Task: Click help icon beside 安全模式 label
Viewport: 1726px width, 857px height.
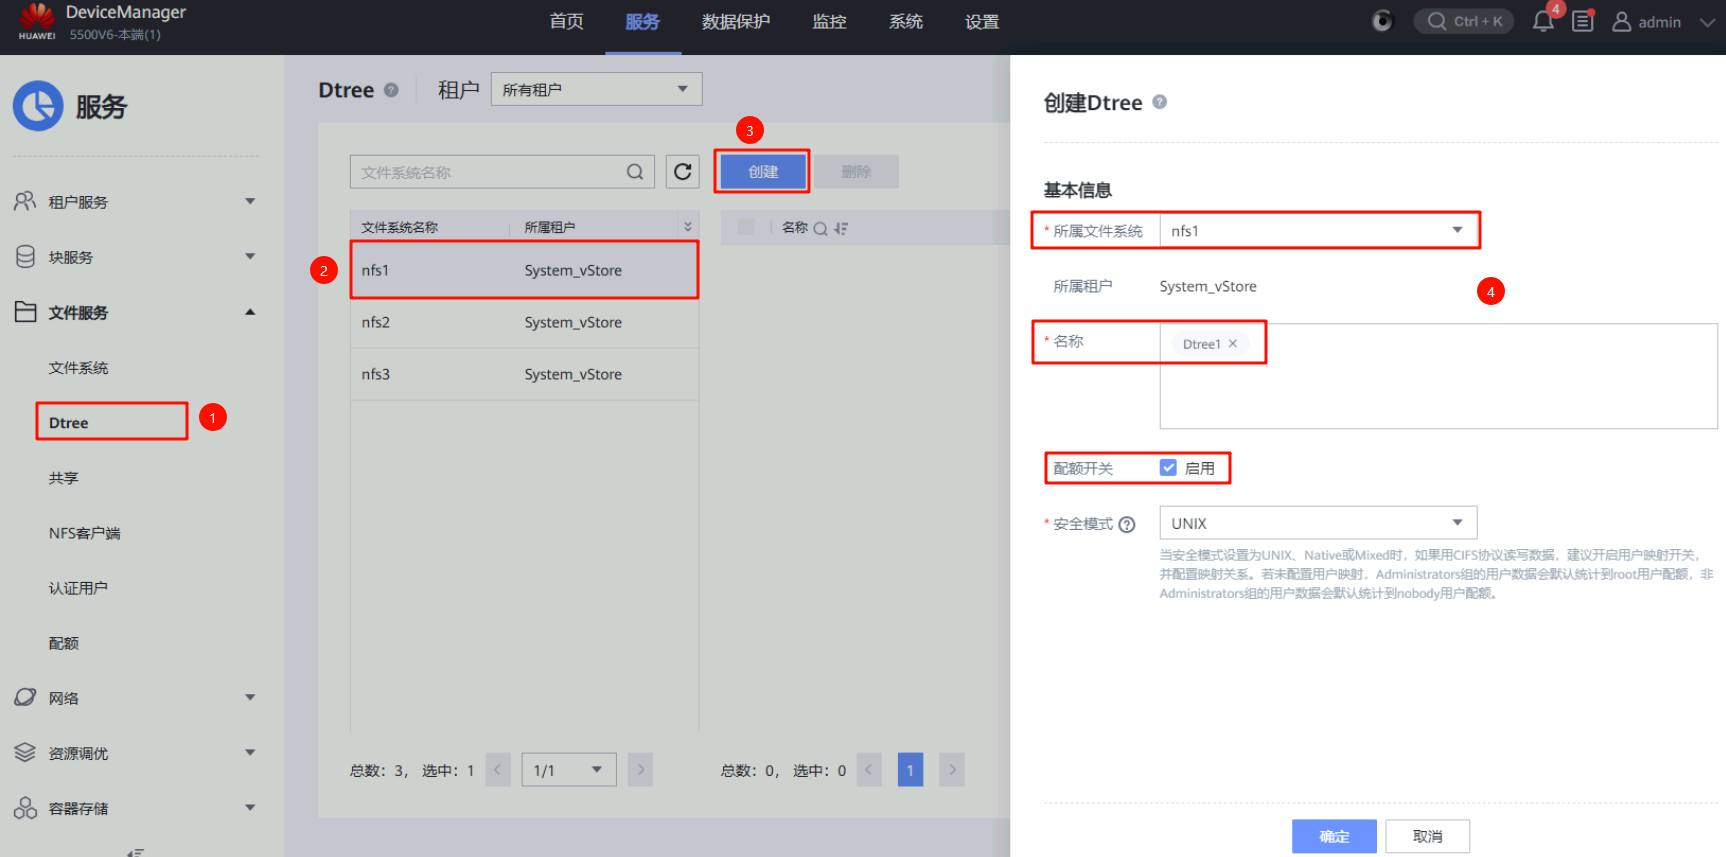Action: pyautogui.click(x=1127, y=524)
